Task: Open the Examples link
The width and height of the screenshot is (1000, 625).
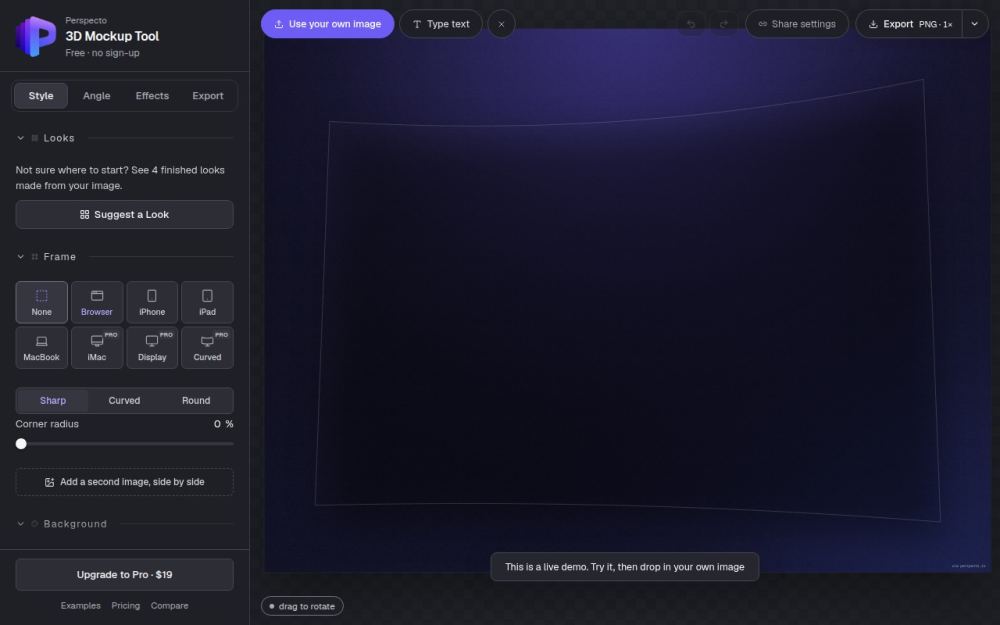Action: (80, 606)
